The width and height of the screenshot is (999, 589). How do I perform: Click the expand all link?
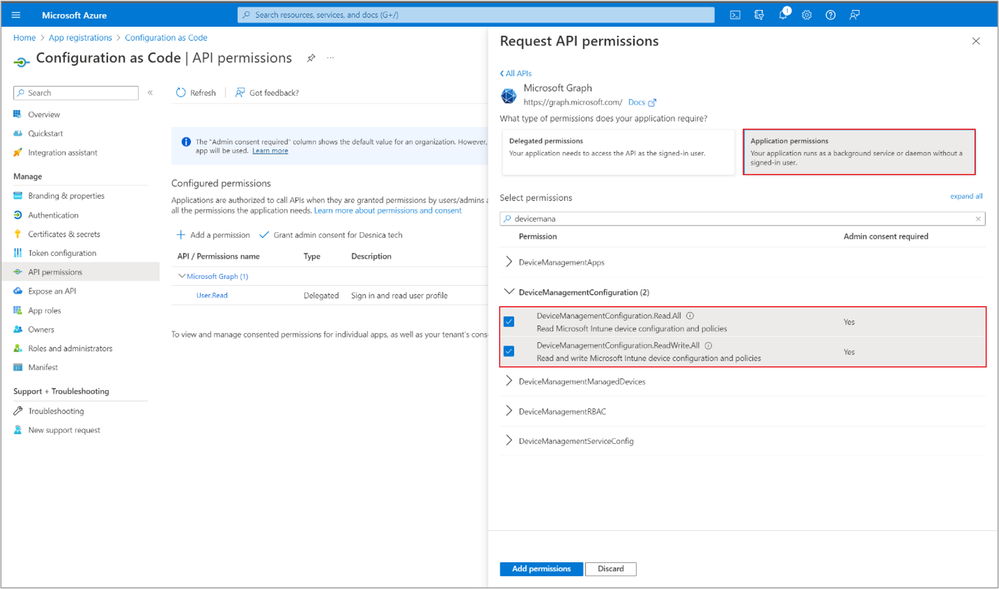pyautogui.click(x=966, y=196)
